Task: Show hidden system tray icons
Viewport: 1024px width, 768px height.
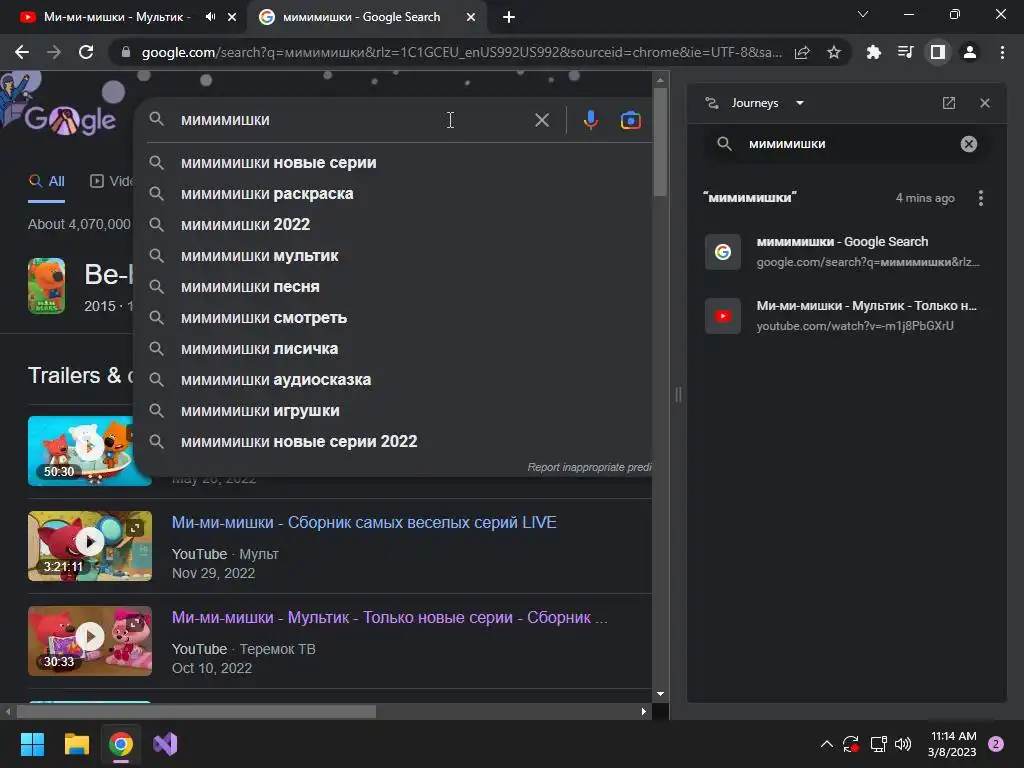Action: 826,744
